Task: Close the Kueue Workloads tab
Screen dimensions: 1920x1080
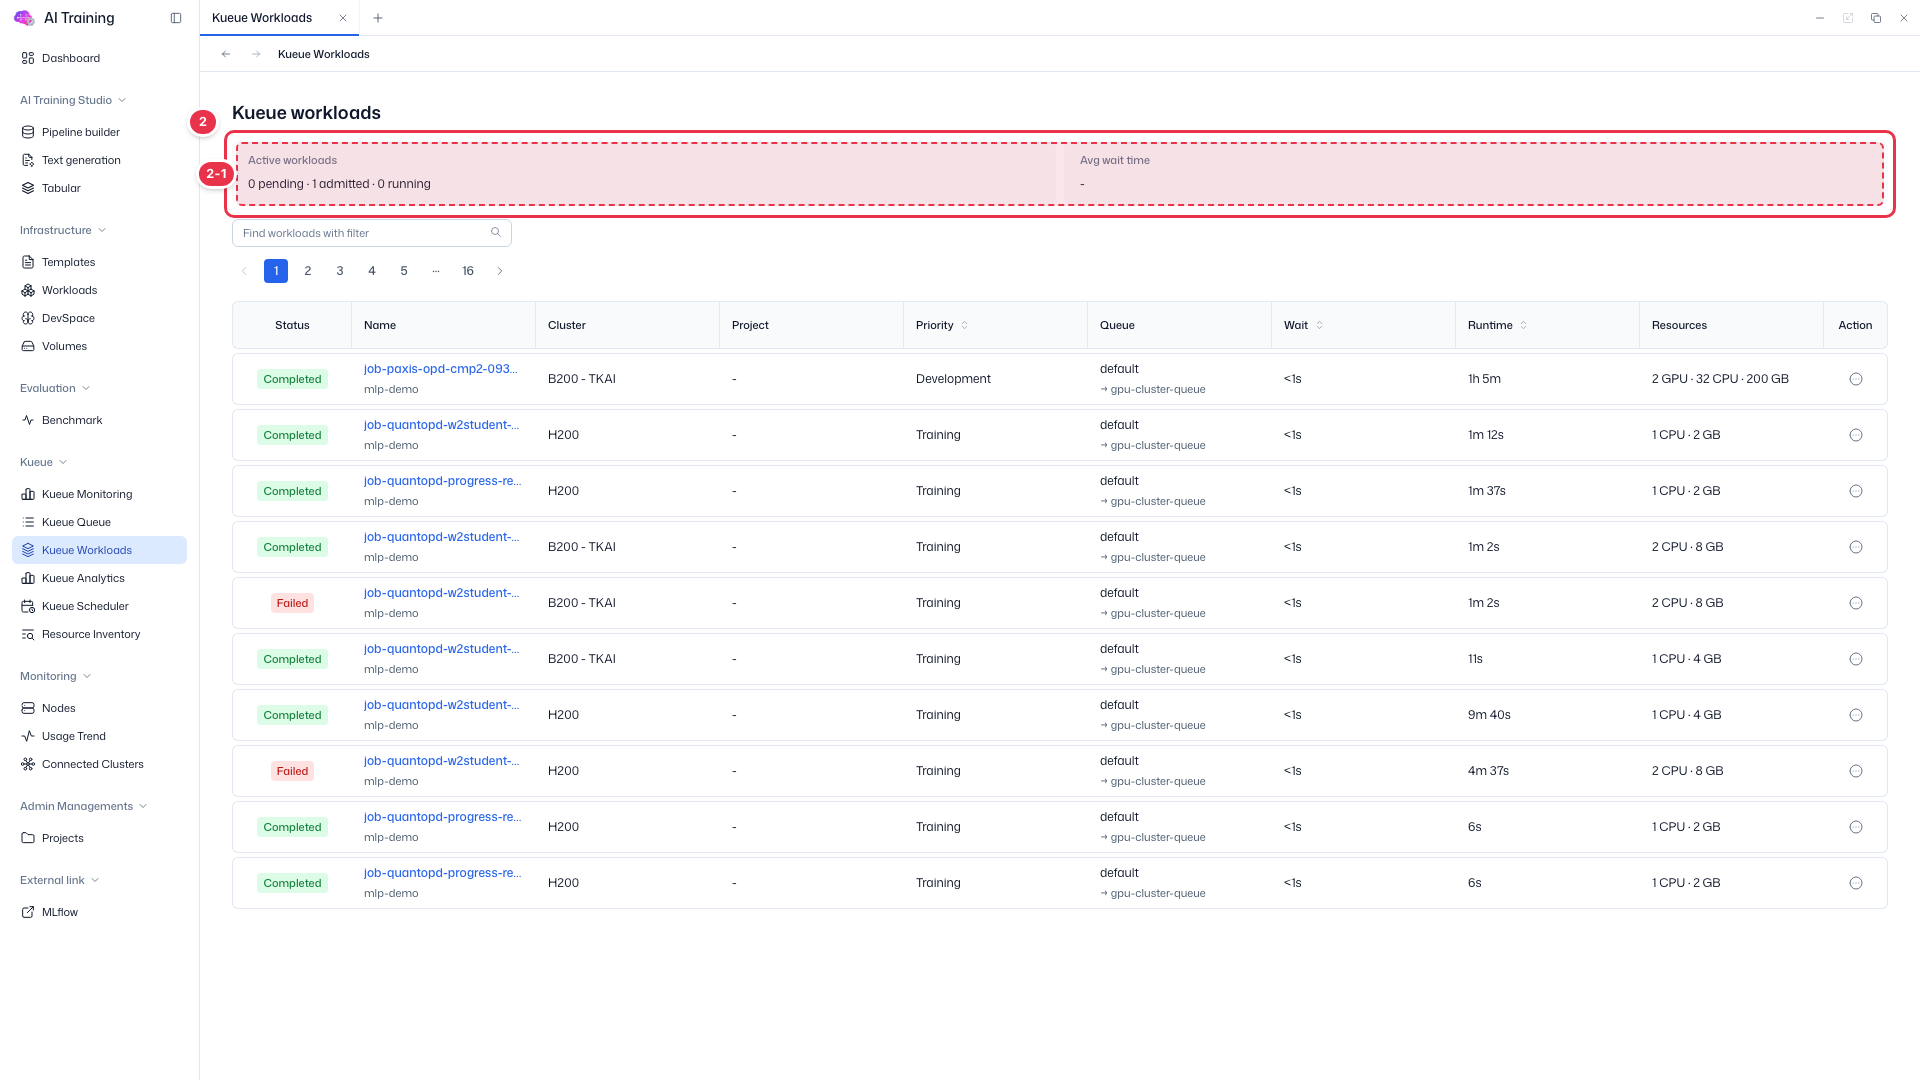Action: (343, 18)
